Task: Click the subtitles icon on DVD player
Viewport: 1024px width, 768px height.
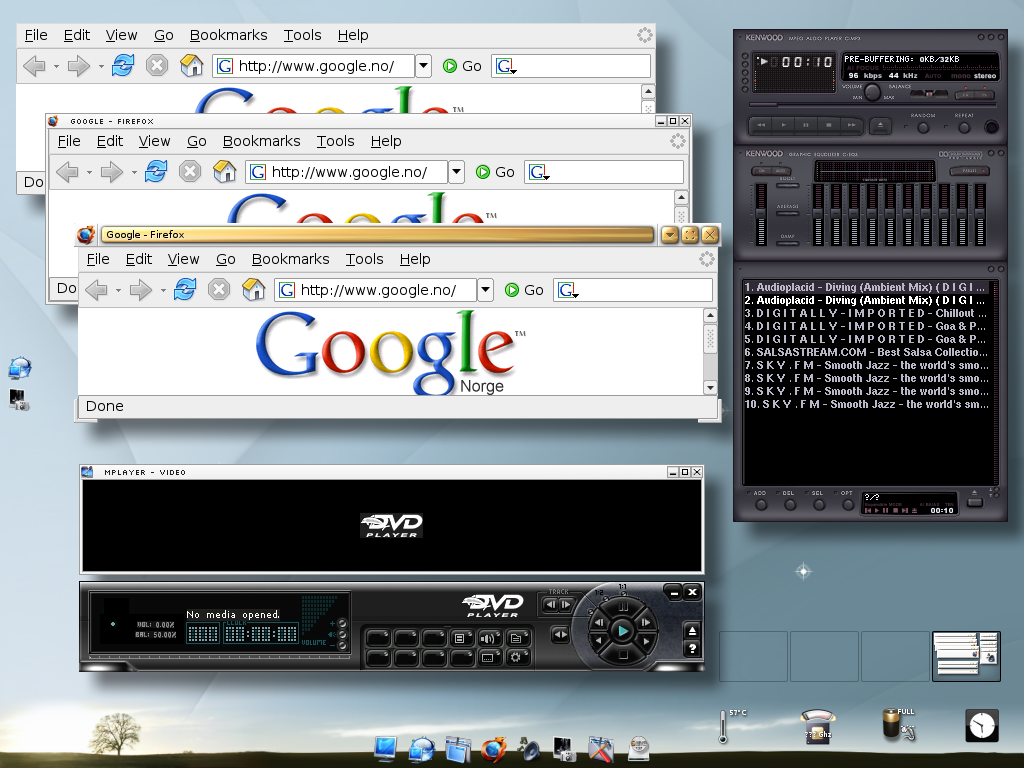Action: point(488,658)
